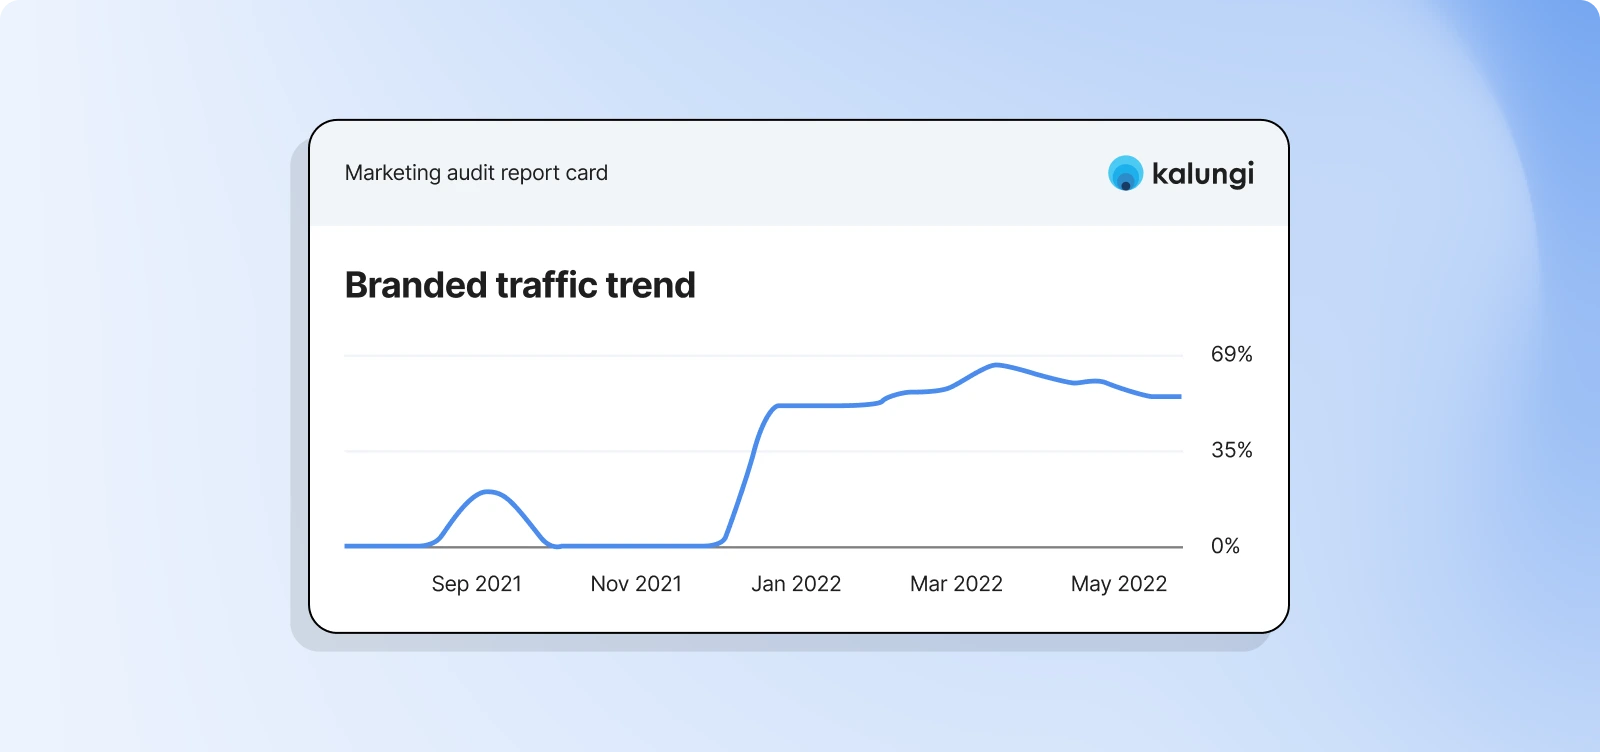Click the May 2022 x-axis label

pyautogui.click(x=1119, y=584)
